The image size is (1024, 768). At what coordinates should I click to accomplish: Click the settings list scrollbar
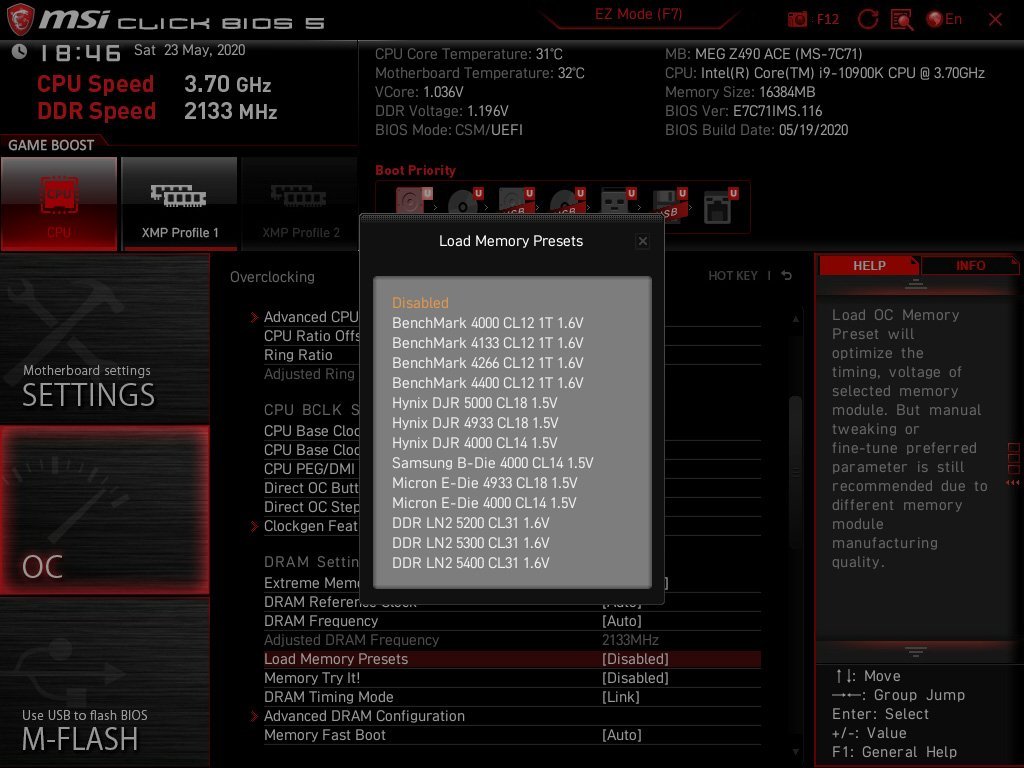[795, 472]
